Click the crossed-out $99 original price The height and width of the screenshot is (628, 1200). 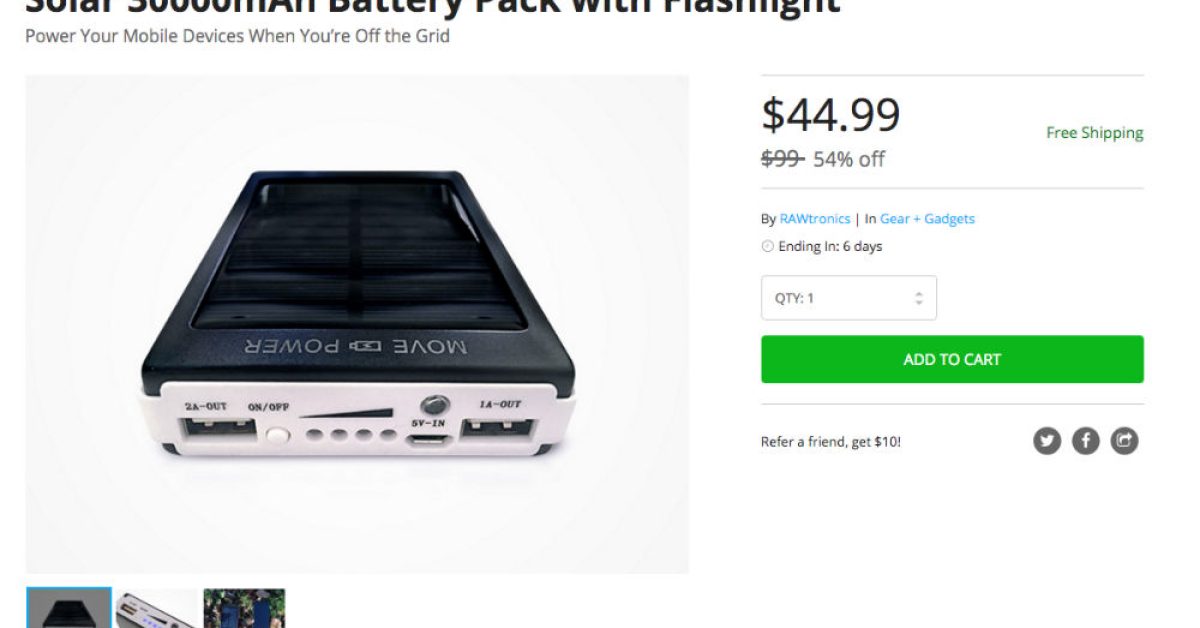coord(782,159)
